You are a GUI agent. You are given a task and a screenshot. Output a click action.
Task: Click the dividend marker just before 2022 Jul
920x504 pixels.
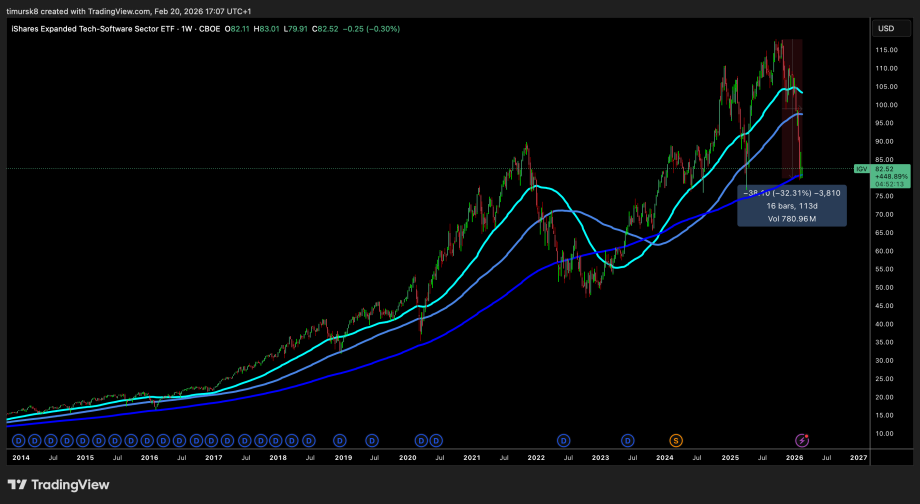[x=564, y=439]
